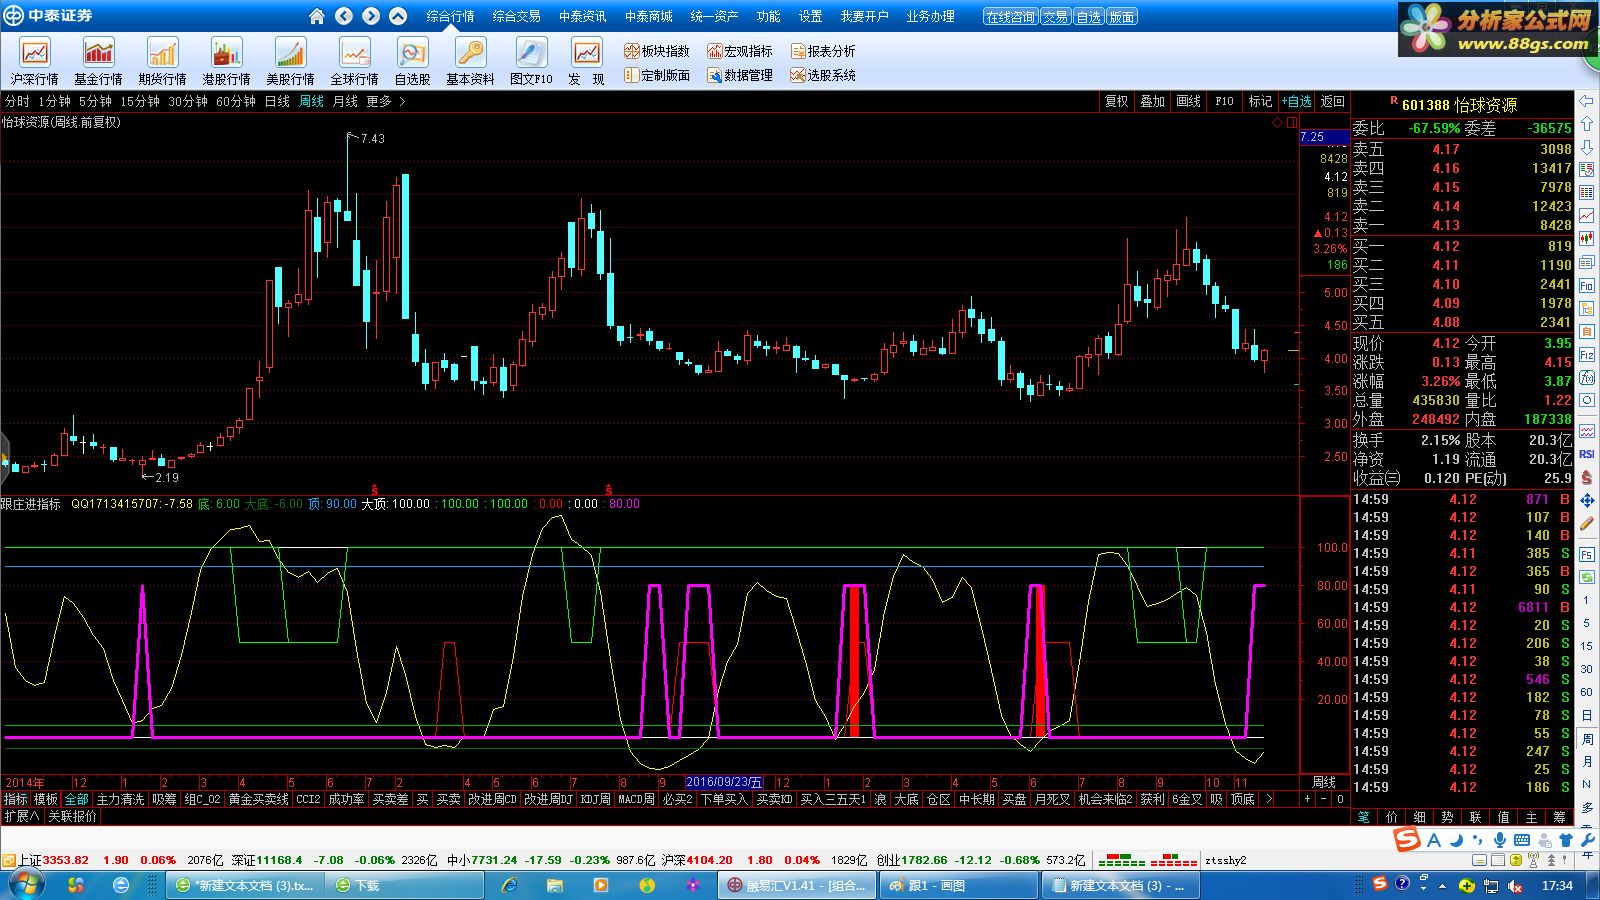Click plus zoom button below chart
The height and width of the screenshot is (900, 1600).
pyautogui.click(x=1307, y=799)
